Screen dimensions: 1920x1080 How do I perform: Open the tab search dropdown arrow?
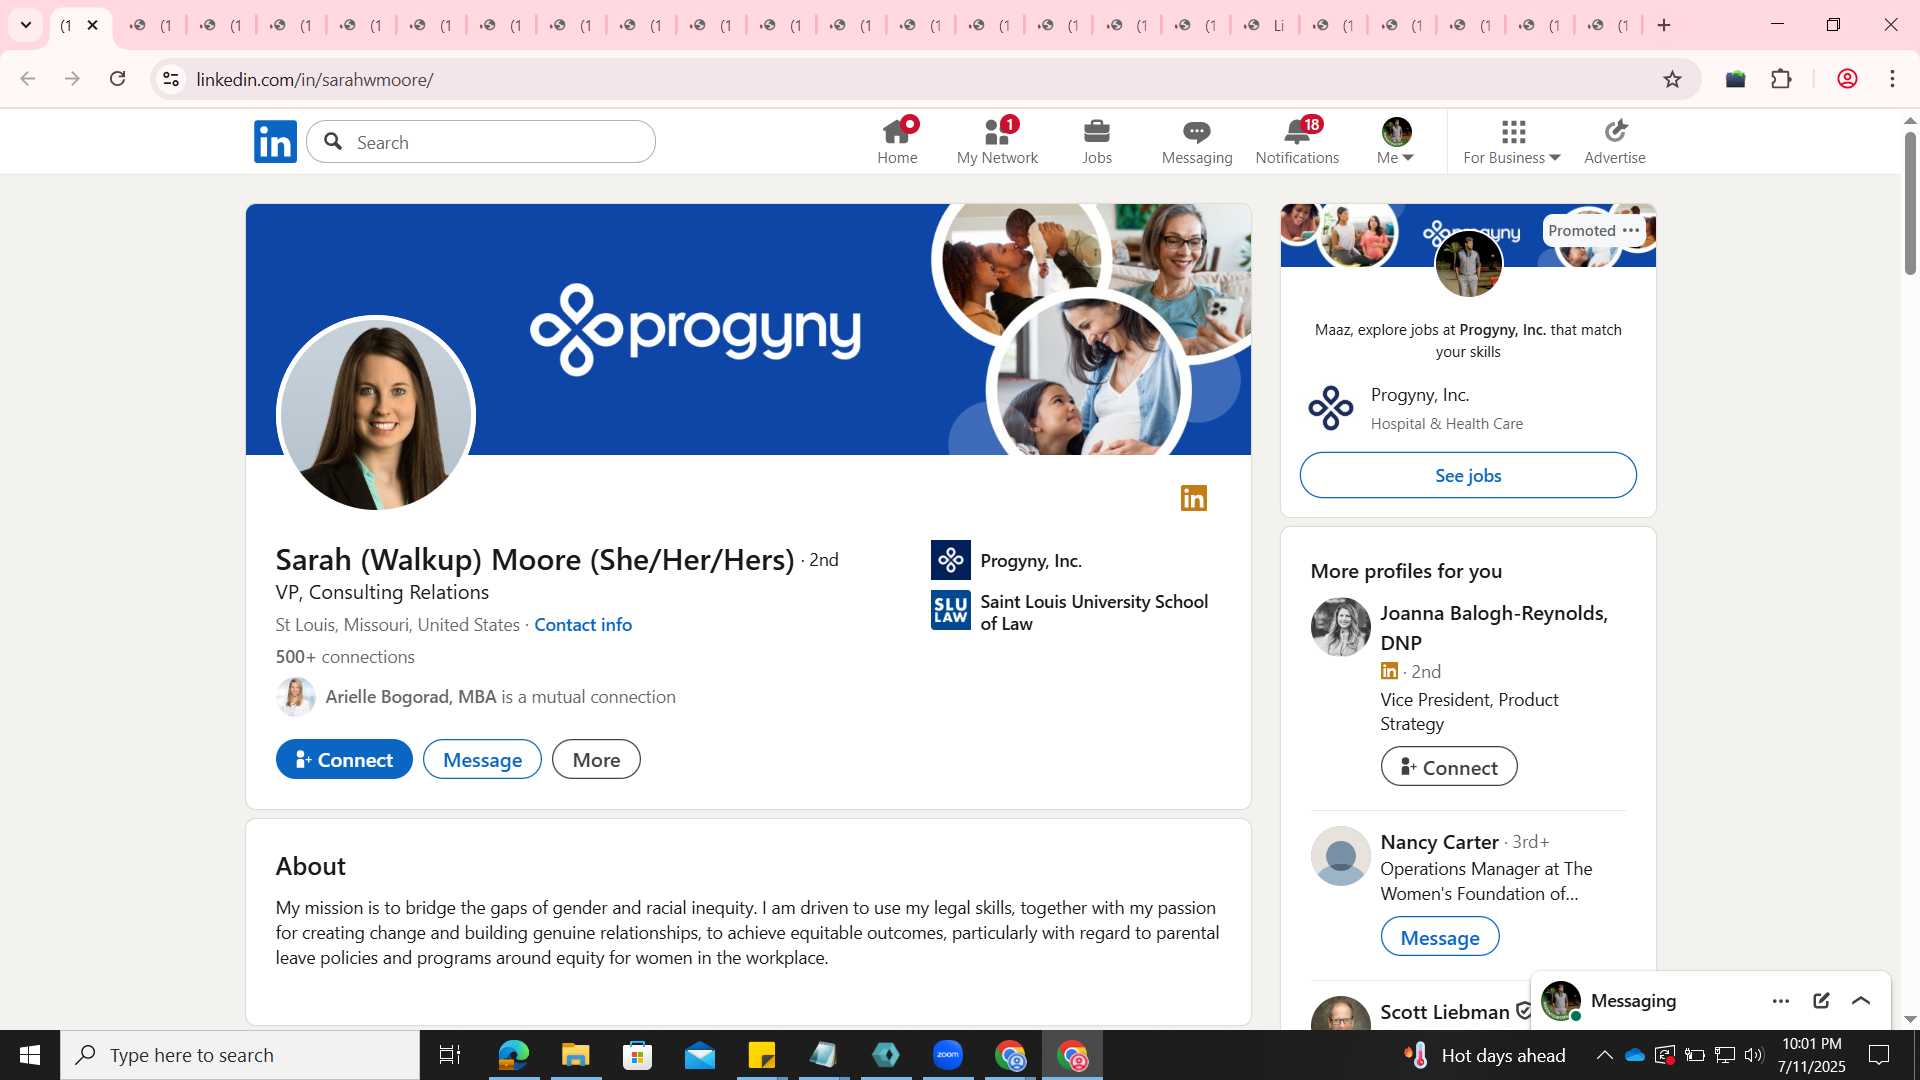[x=26, y=25]
